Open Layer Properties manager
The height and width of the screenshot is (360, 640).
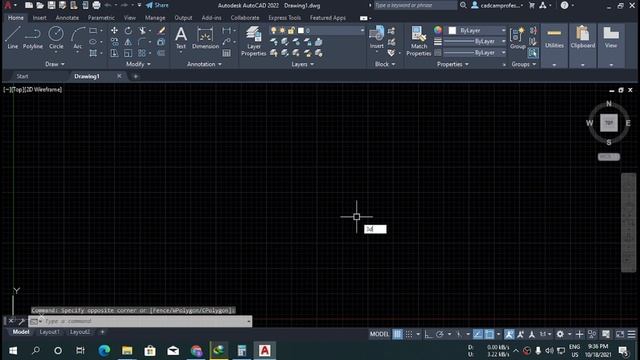tap(253, 41)
